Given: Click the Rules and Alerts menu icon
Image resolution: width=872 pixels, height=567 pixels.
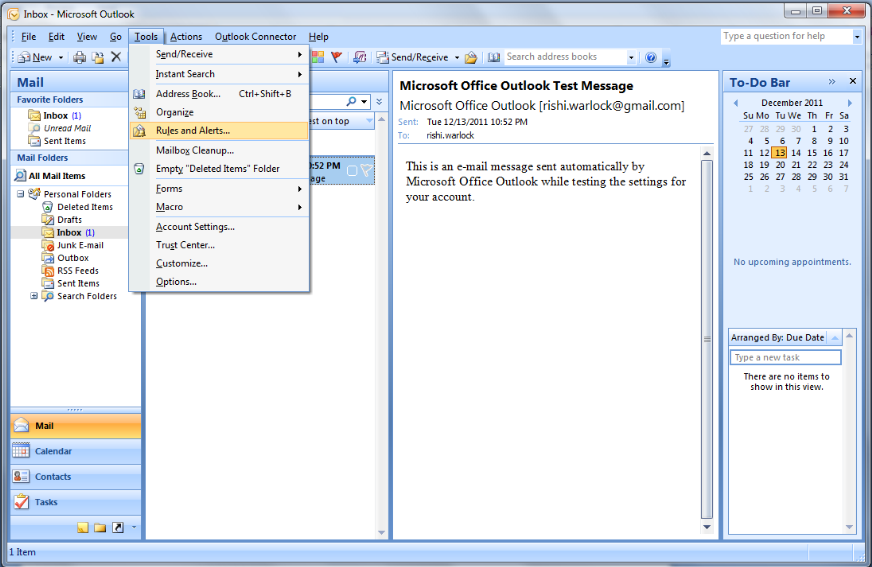Looking at the screenshot, I should [139, 131].
